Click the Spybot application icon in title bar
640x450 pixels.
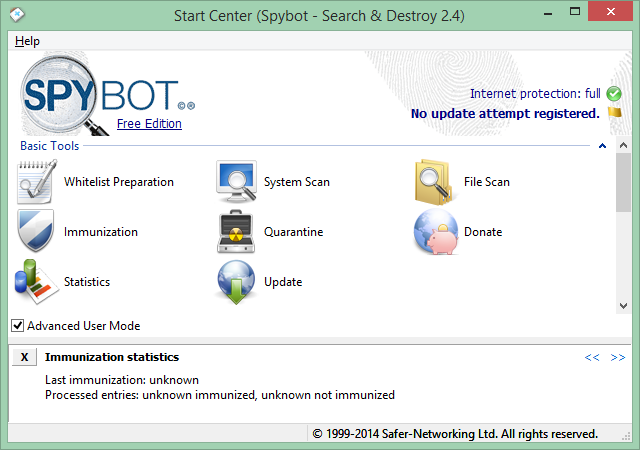point(17,15)
